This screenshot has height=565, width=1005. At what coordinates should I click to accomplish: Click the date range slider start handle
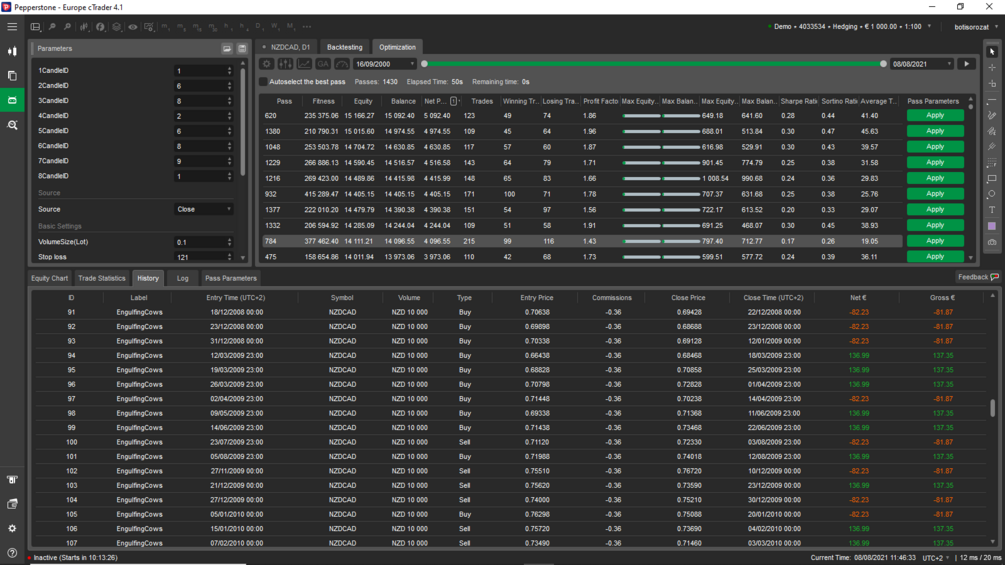tap(424, 64)
